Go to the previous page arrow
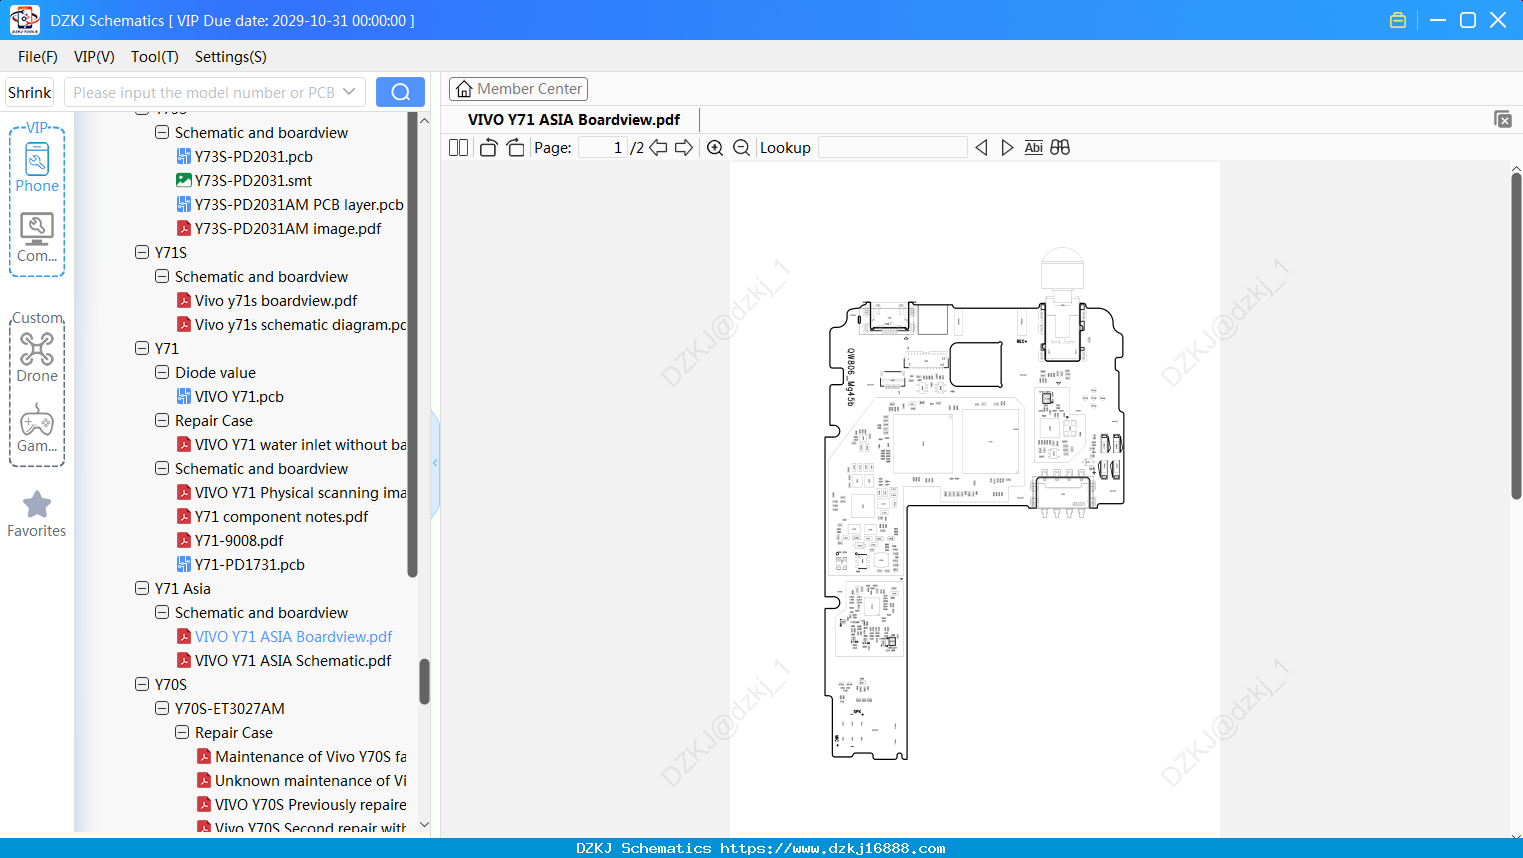Image resolution: width=1523 pixels, height=858 pixels. click(x=658, y=148)
